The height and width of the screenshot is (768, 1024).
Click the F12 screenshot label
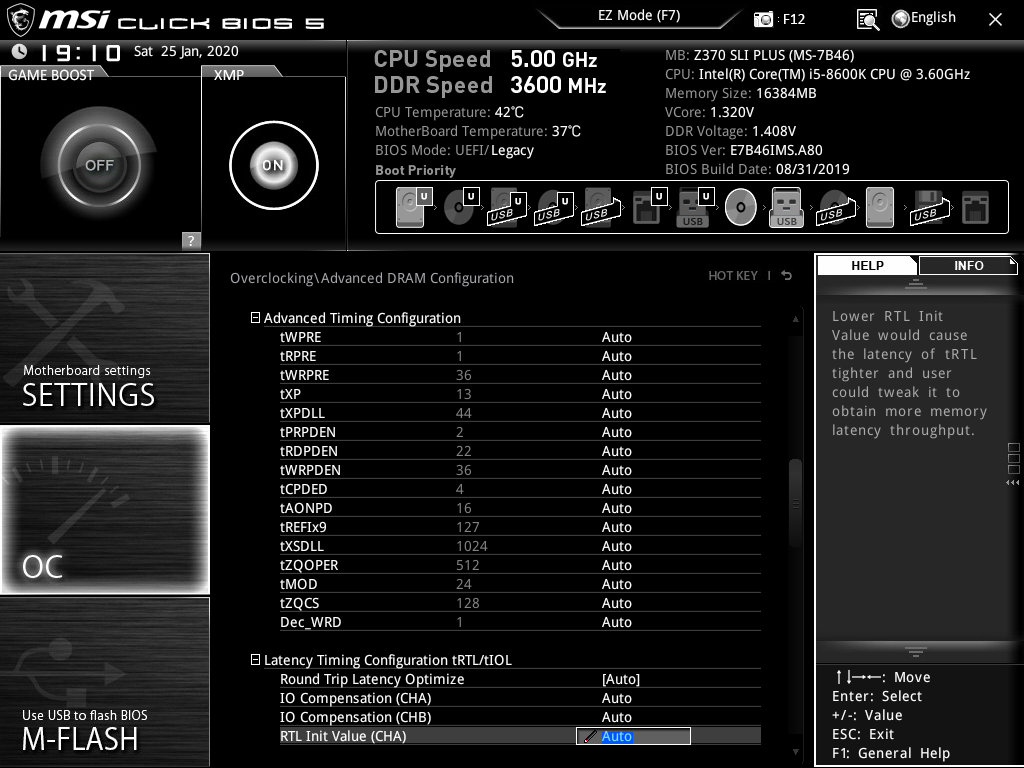tap(793, 20)
